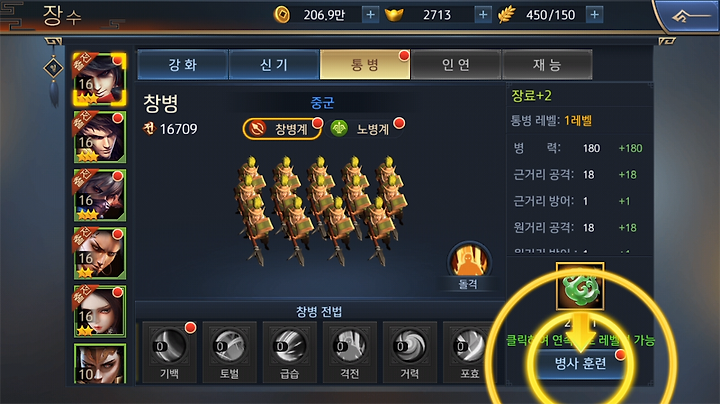720x404 pixels.
Task: Click the green jade dragon item icon
Action: (x=580, y=286)
